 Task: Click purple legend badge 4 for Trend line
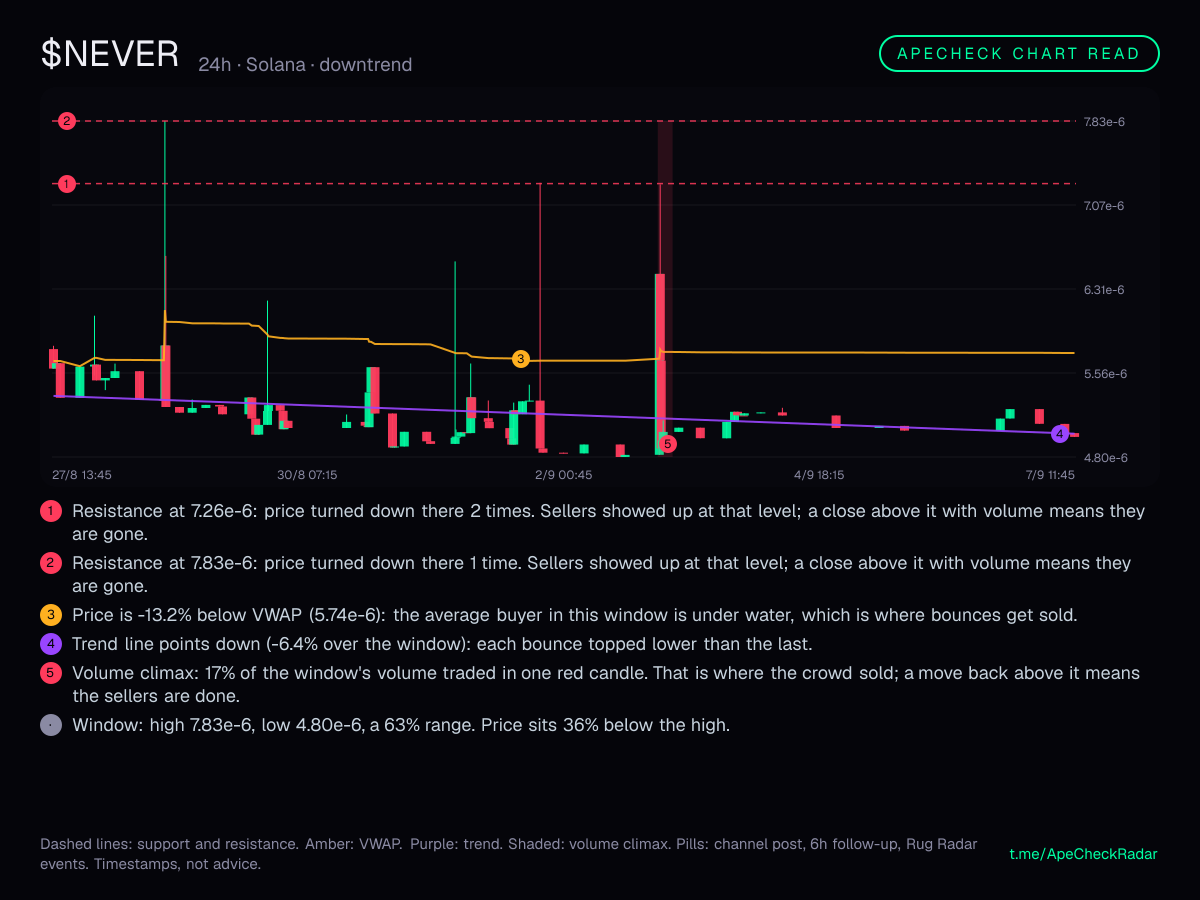tap(51, 643)
